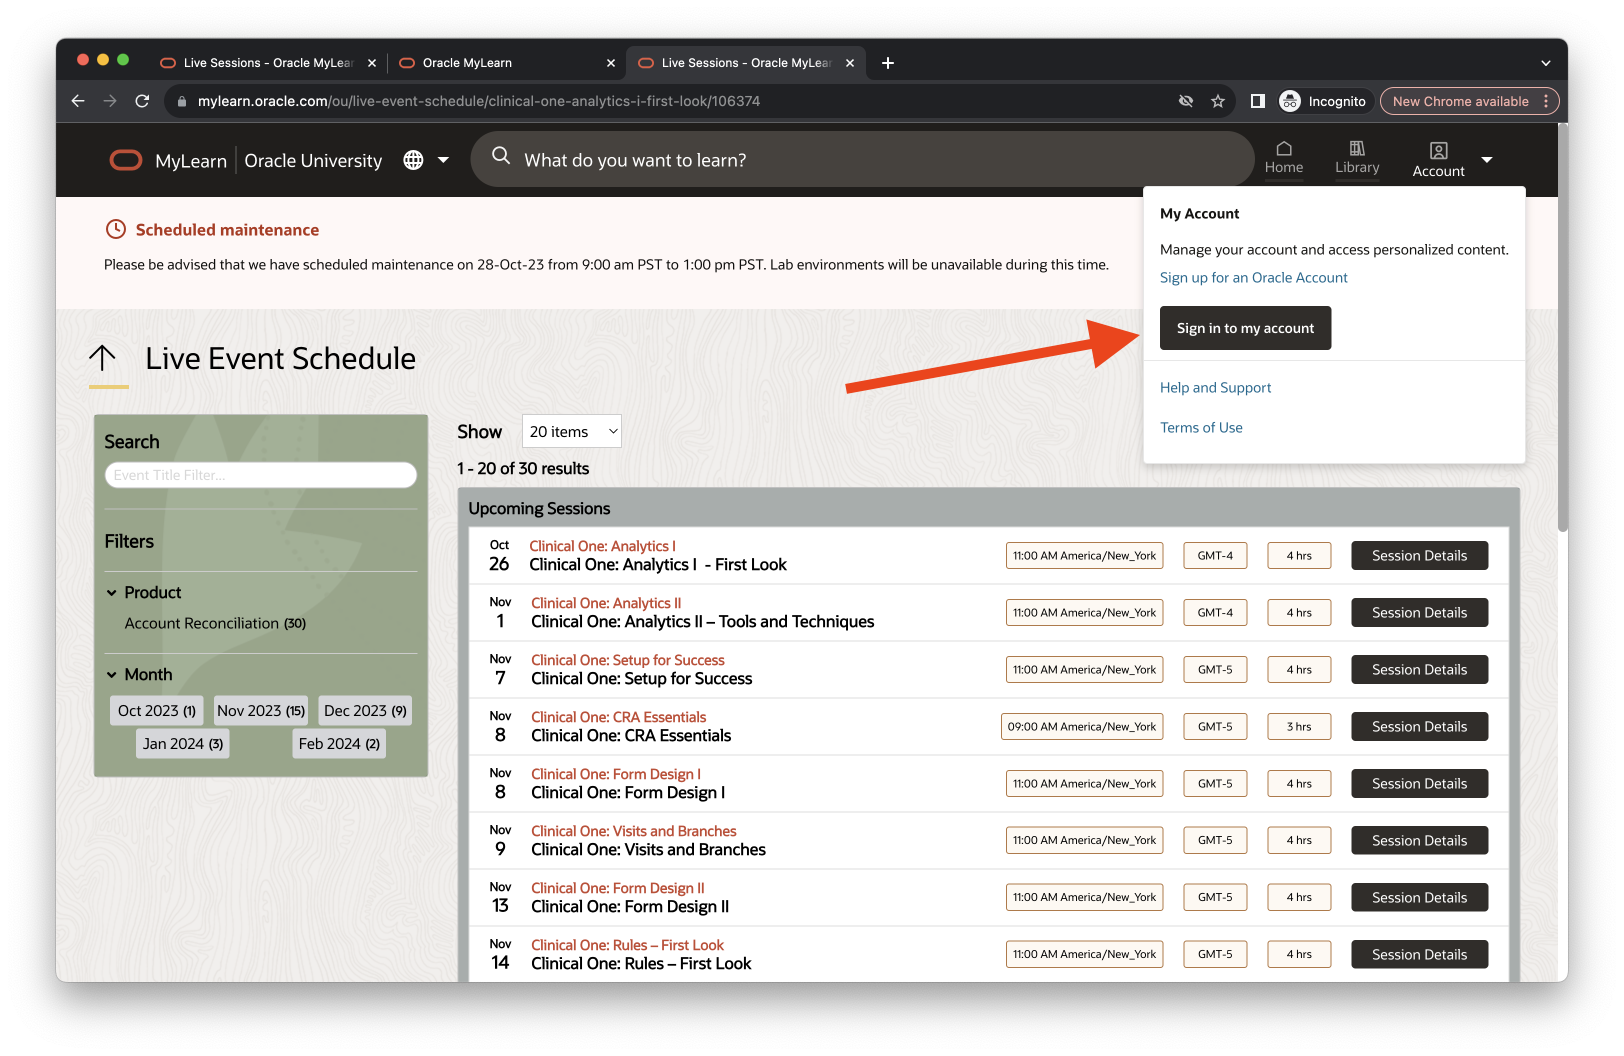1624x1056 pixels.
Task: Click the up arrow beside Live Event Schedule
Action: point(102,358)
